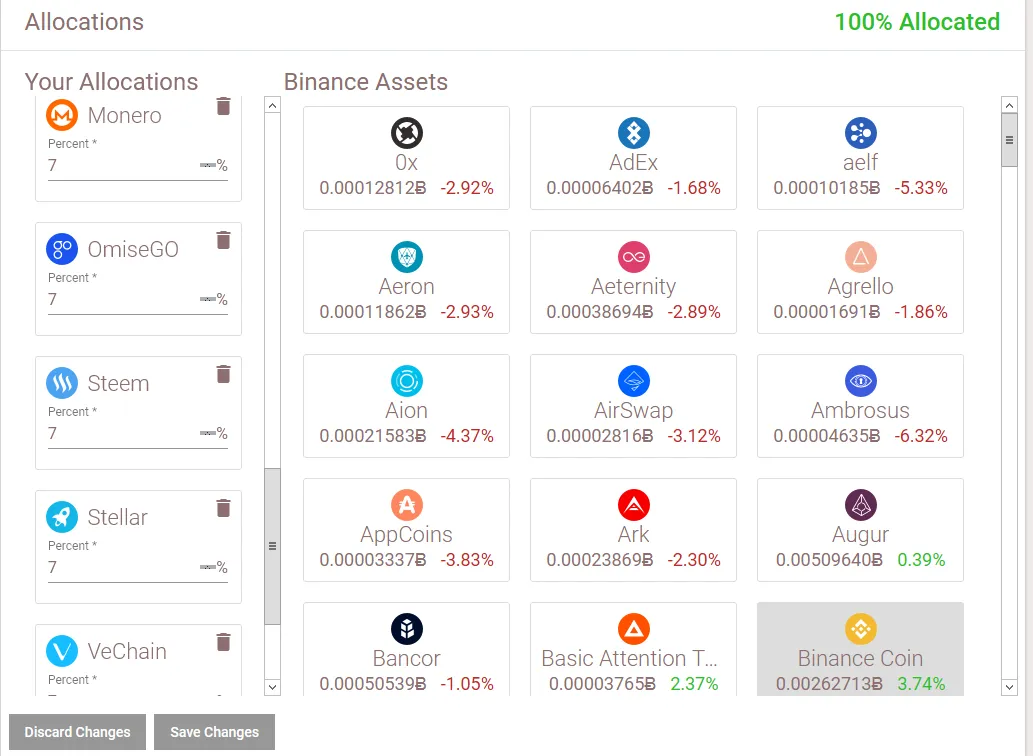Select the Basic Attention Token icon
Screen dimensions: 1033x756
pos(634,629)
